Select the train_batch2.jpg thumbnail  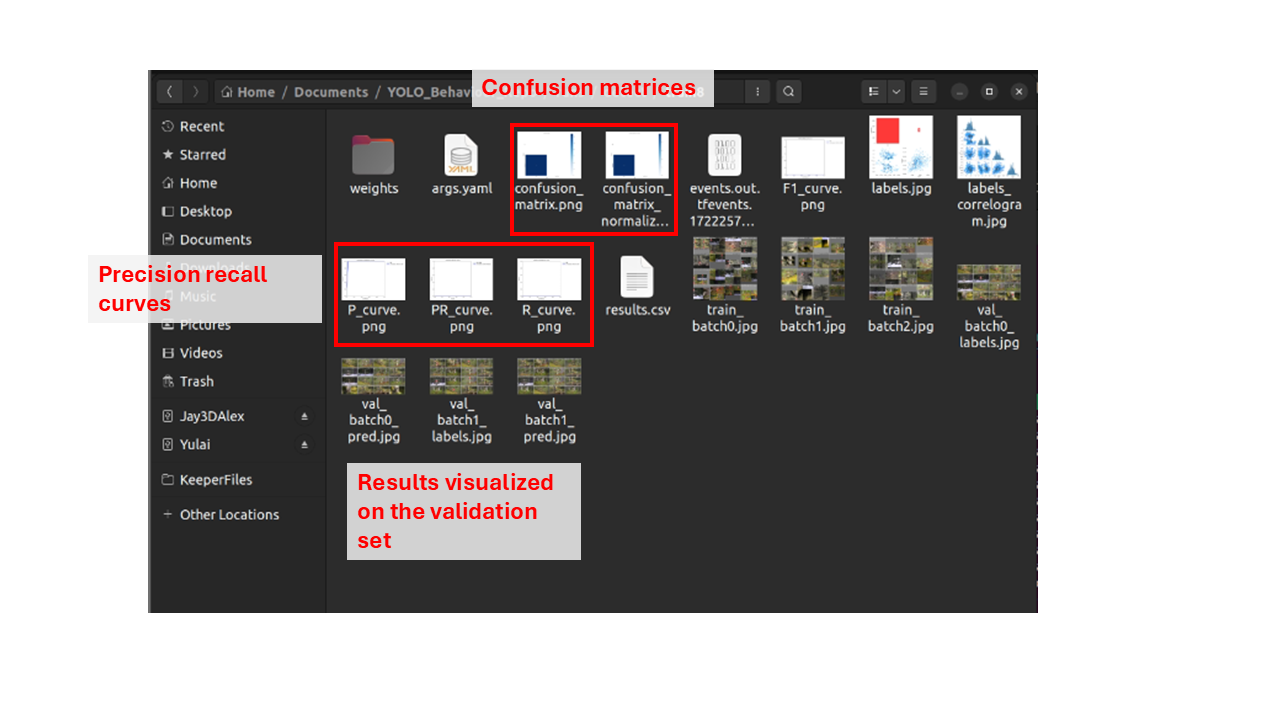point(901,269)
